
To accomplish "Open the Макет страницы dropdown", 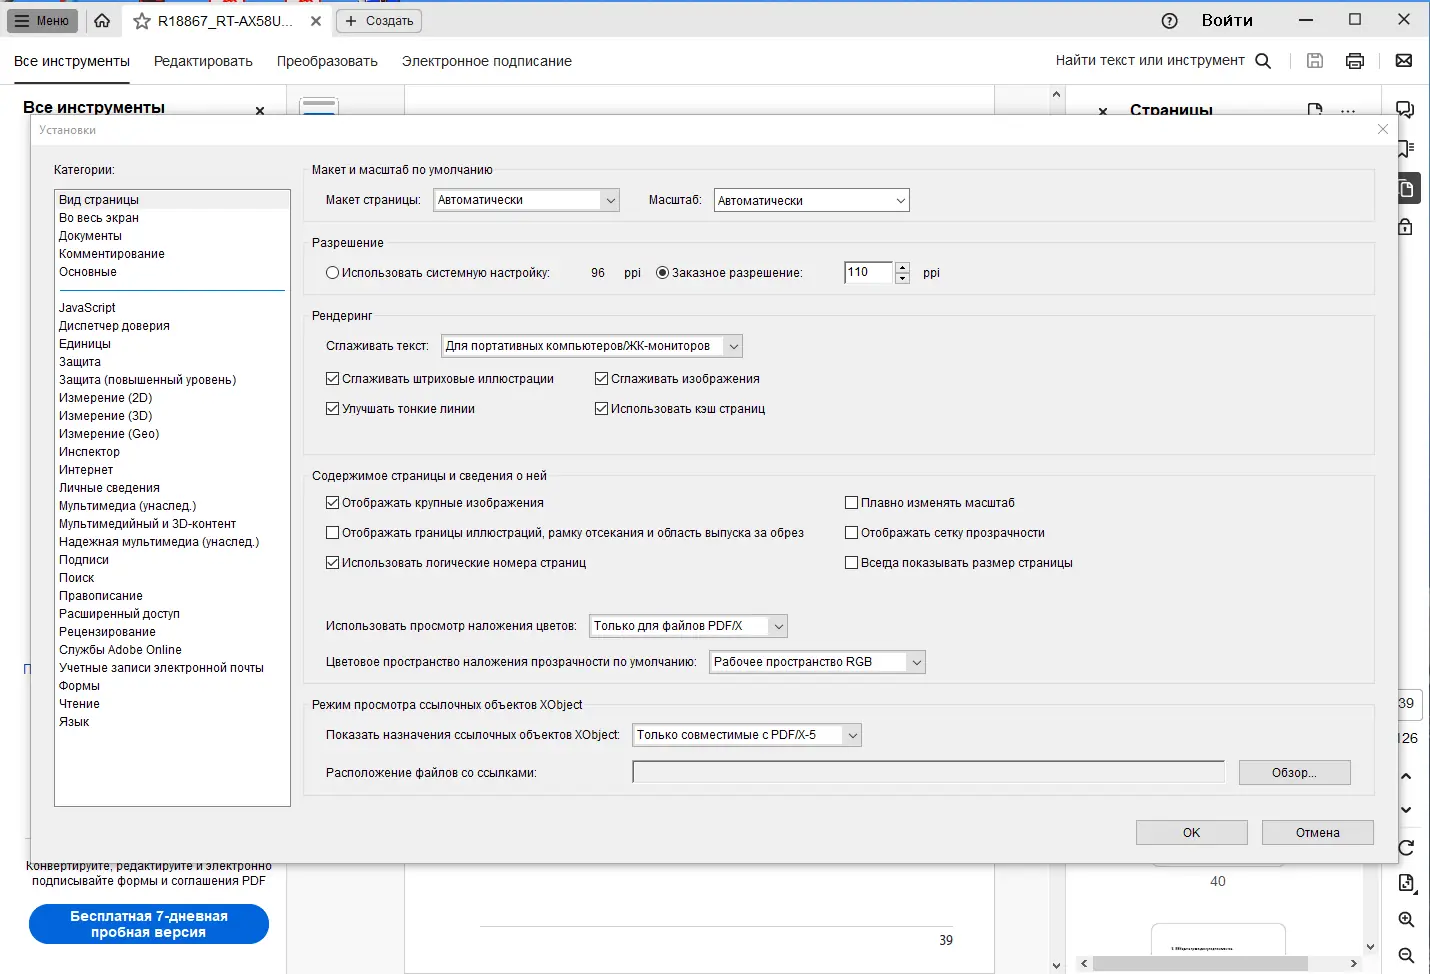I will point(527,200).
